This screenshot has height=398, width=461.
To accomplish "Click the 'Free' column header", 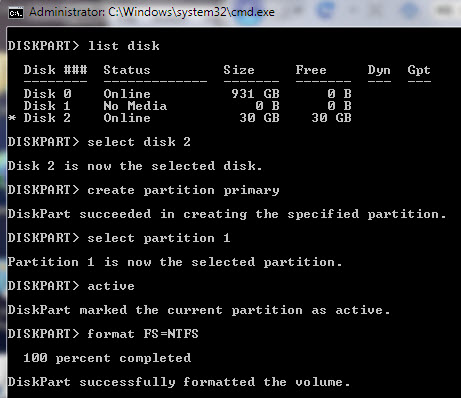I will (x=311, y=70).
